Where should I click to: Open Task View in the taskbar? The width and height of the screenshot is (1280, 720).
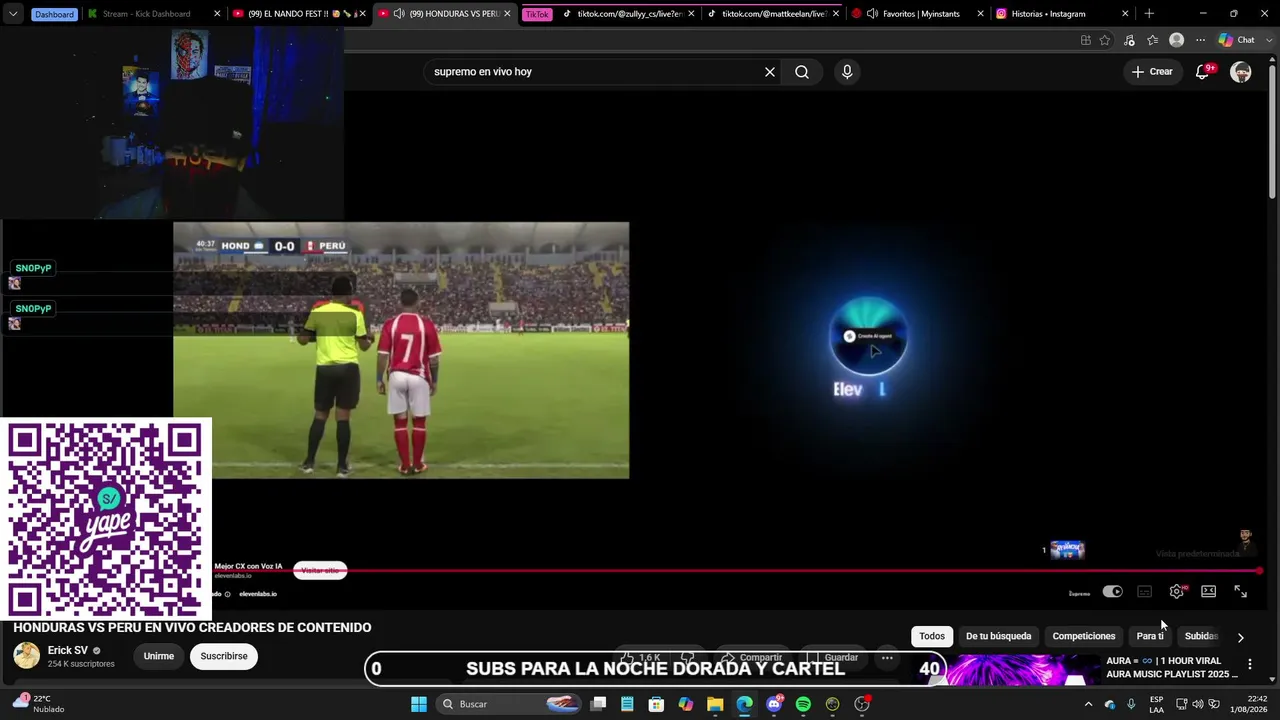[x=598, y=704]
